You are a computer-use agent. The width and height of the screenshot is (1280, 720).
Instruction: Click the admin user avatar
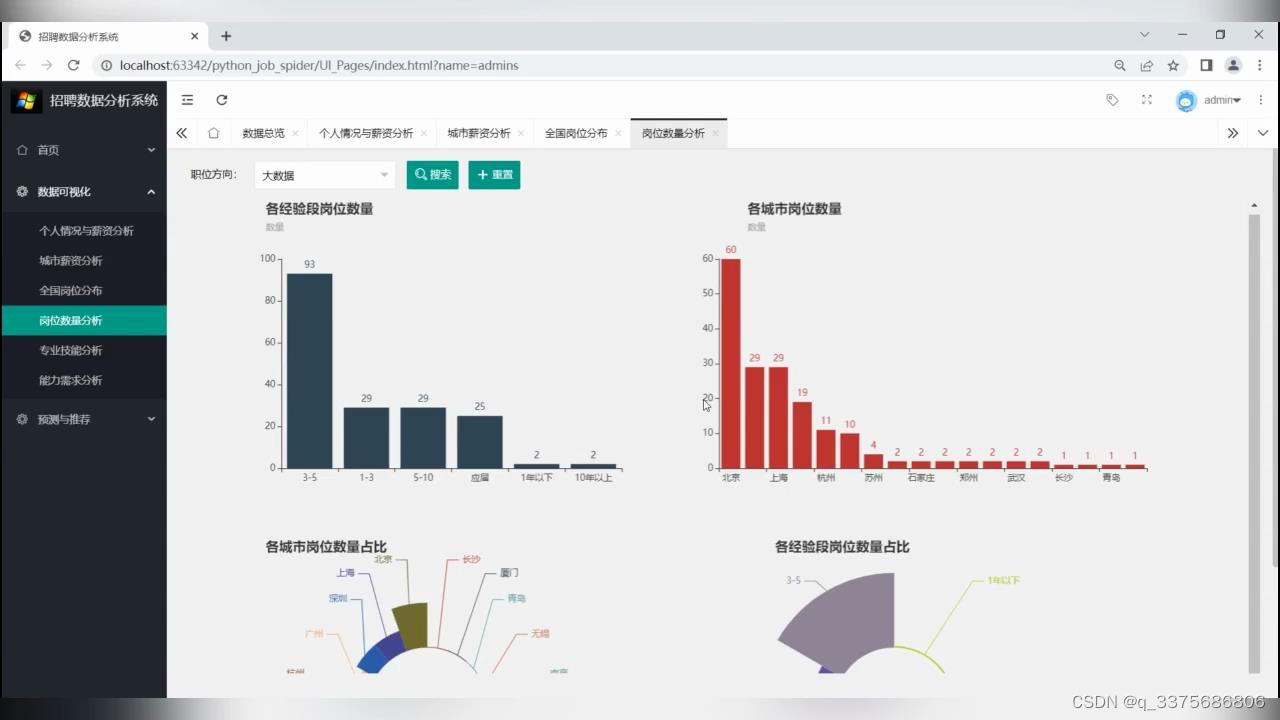[1186, 100]
